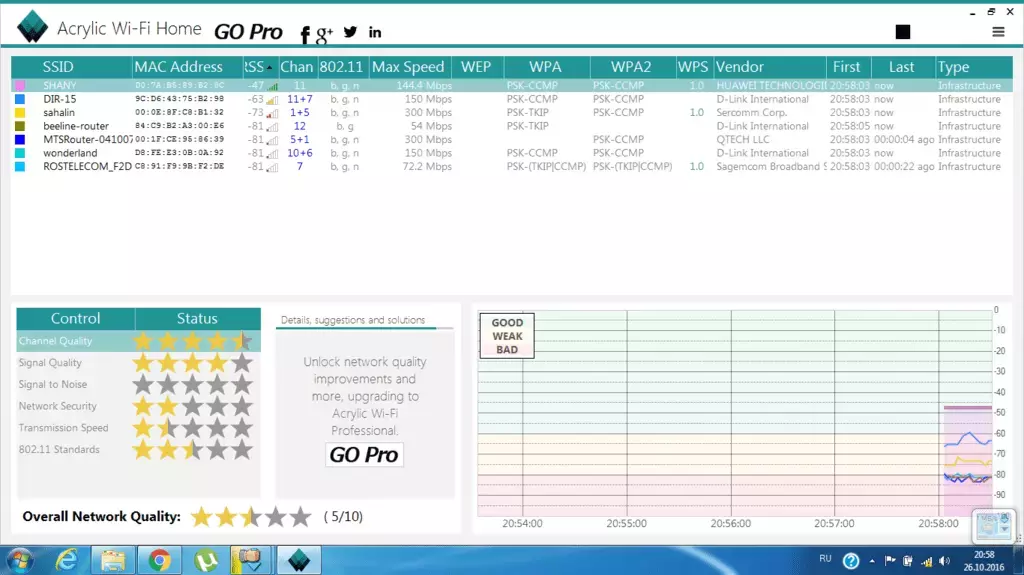
Task: Click the QTECH LLC vendor cell
Action: click(x=743, y=139)
